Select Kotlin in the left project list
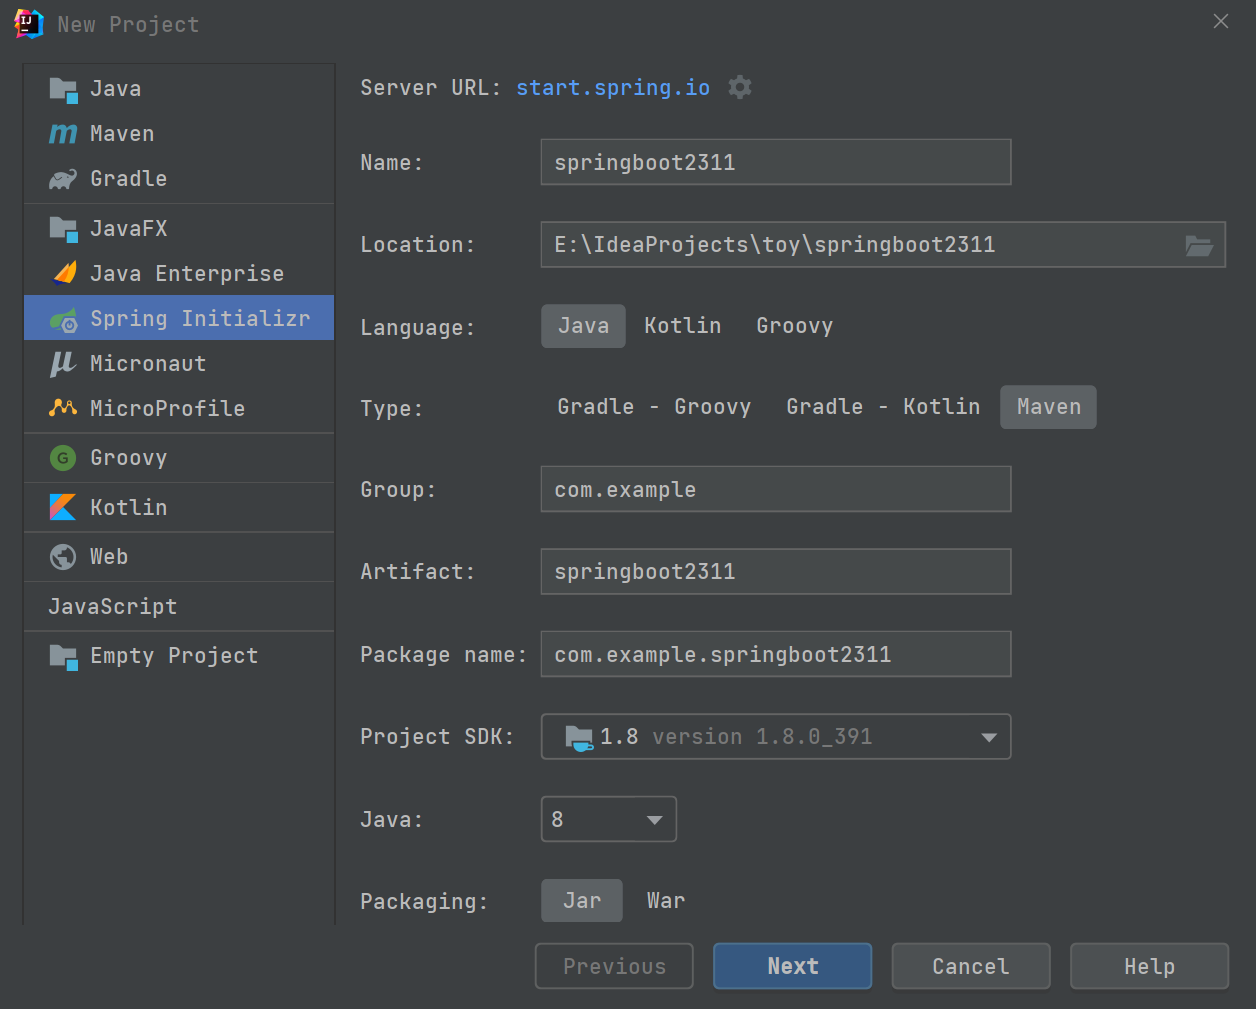The image size is (1256, 1009). tap(179, 508)
